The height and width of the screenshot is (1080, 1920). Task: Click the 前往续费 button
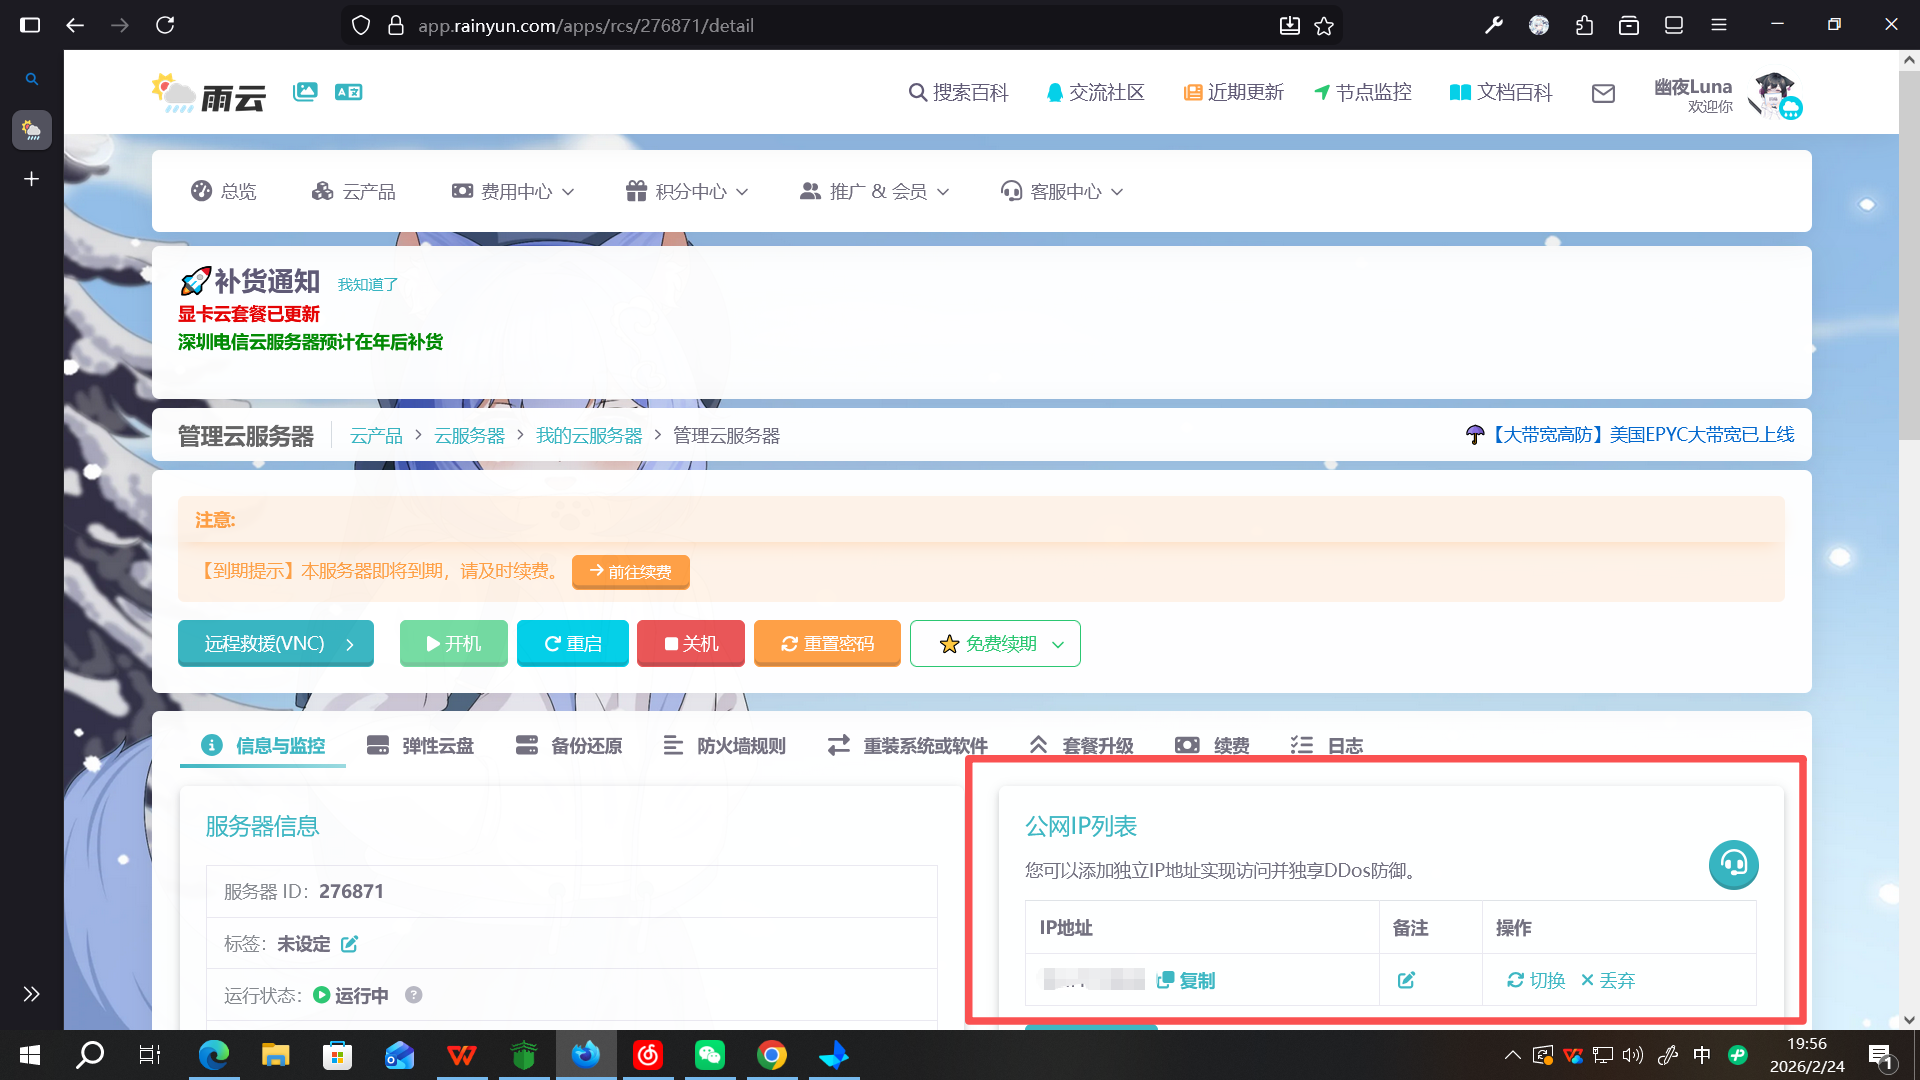click(x=631, y=572)
